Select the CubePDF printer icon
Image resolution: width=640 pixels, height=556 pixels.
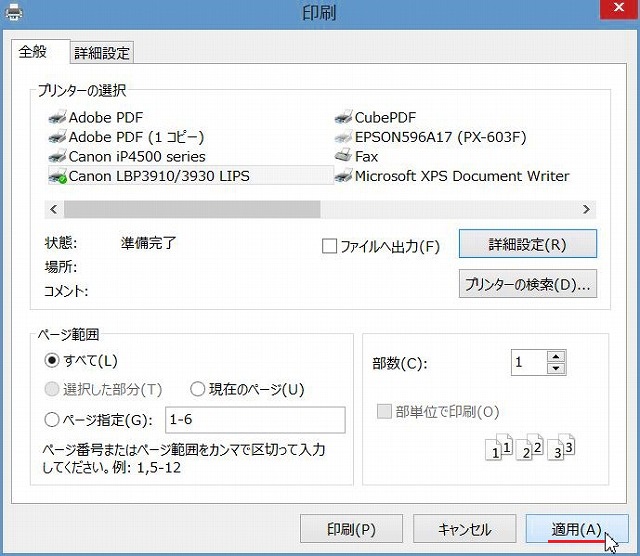343,118
